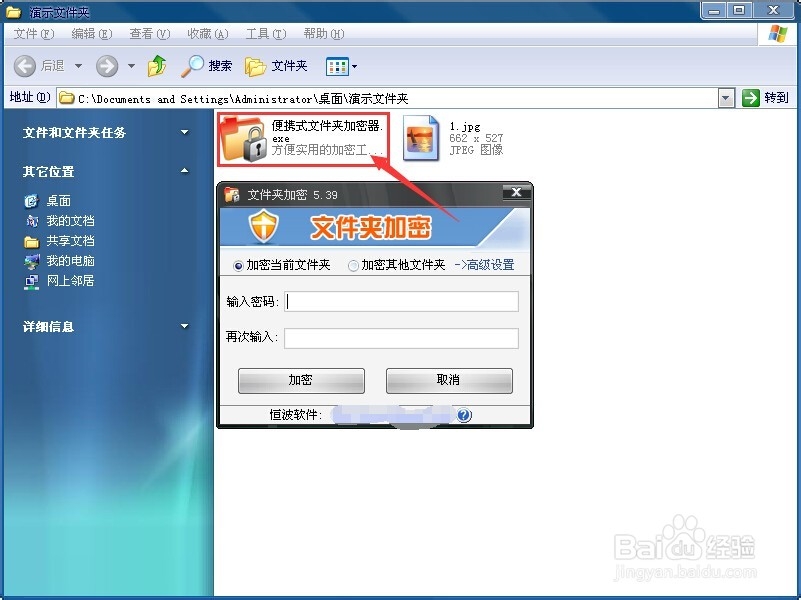Image resolution: width=801 pixels, height=600 pixels.
Task: Click the 桌面 sidebar icon
Action: click(31, 201)
